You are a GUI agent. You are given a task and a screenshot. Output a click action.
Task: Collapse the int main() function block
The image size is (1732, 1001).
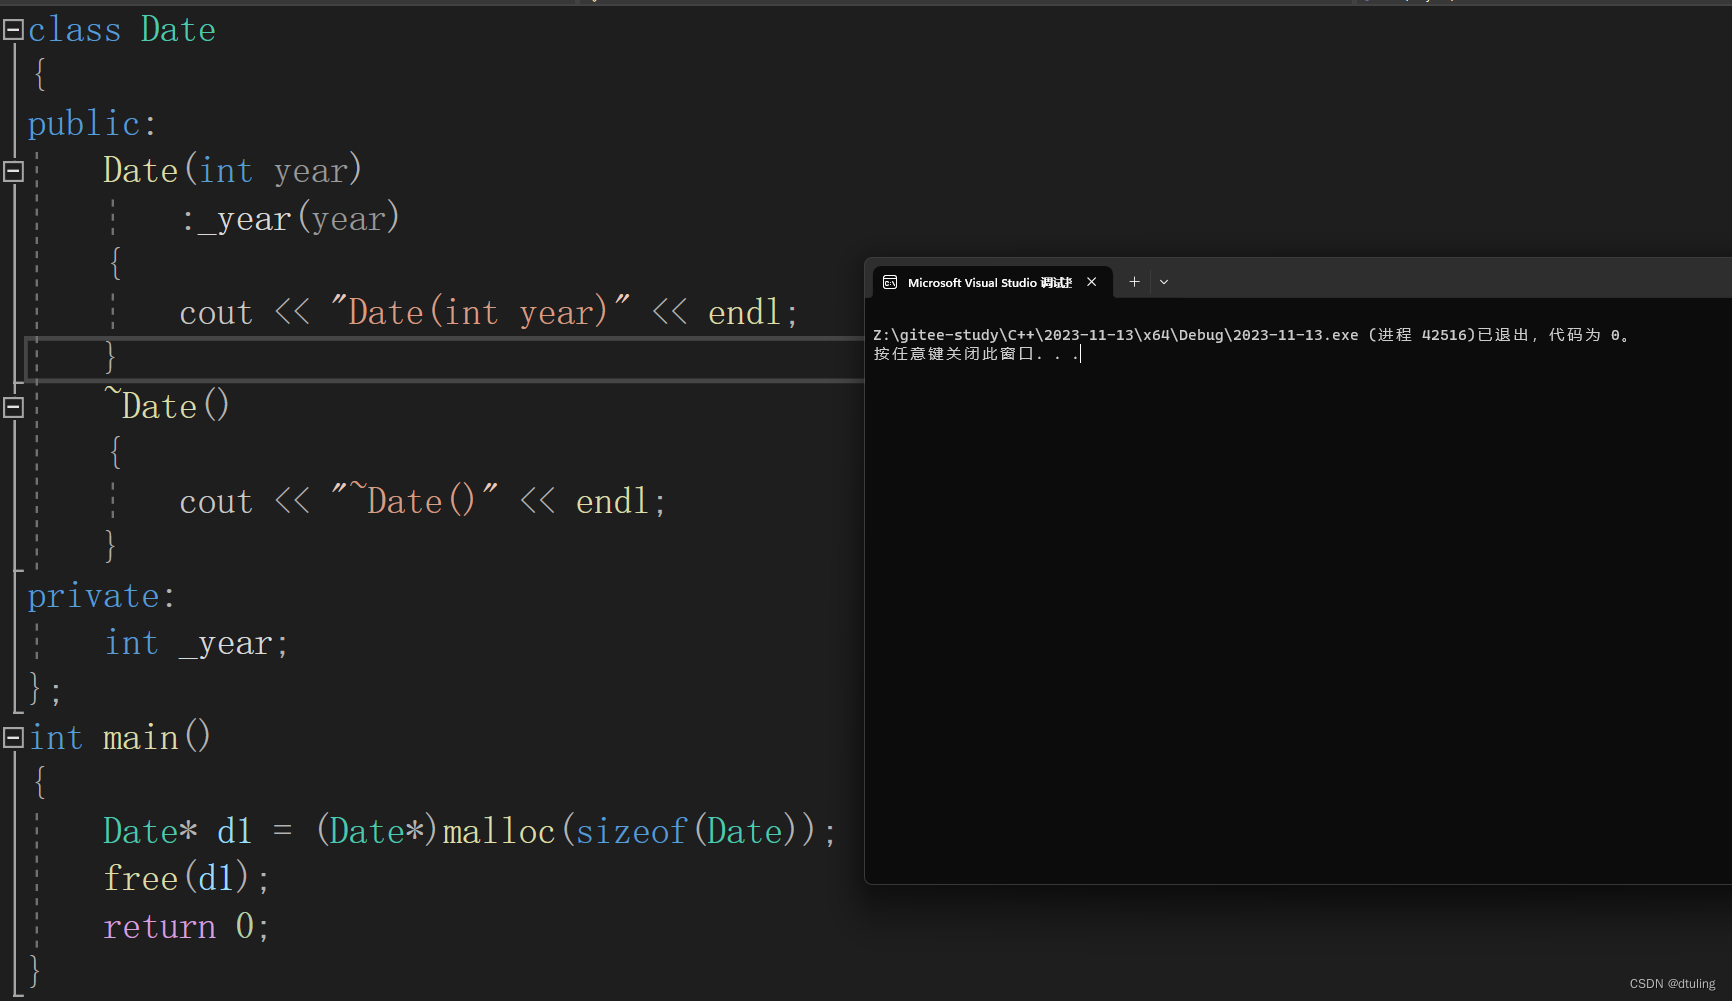tap(13, 738)
